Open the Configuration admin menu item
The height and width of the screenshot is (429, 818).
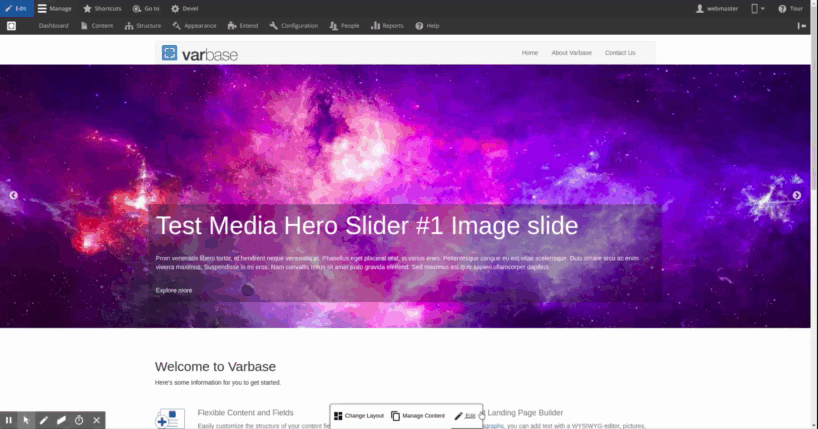point(294,26)
